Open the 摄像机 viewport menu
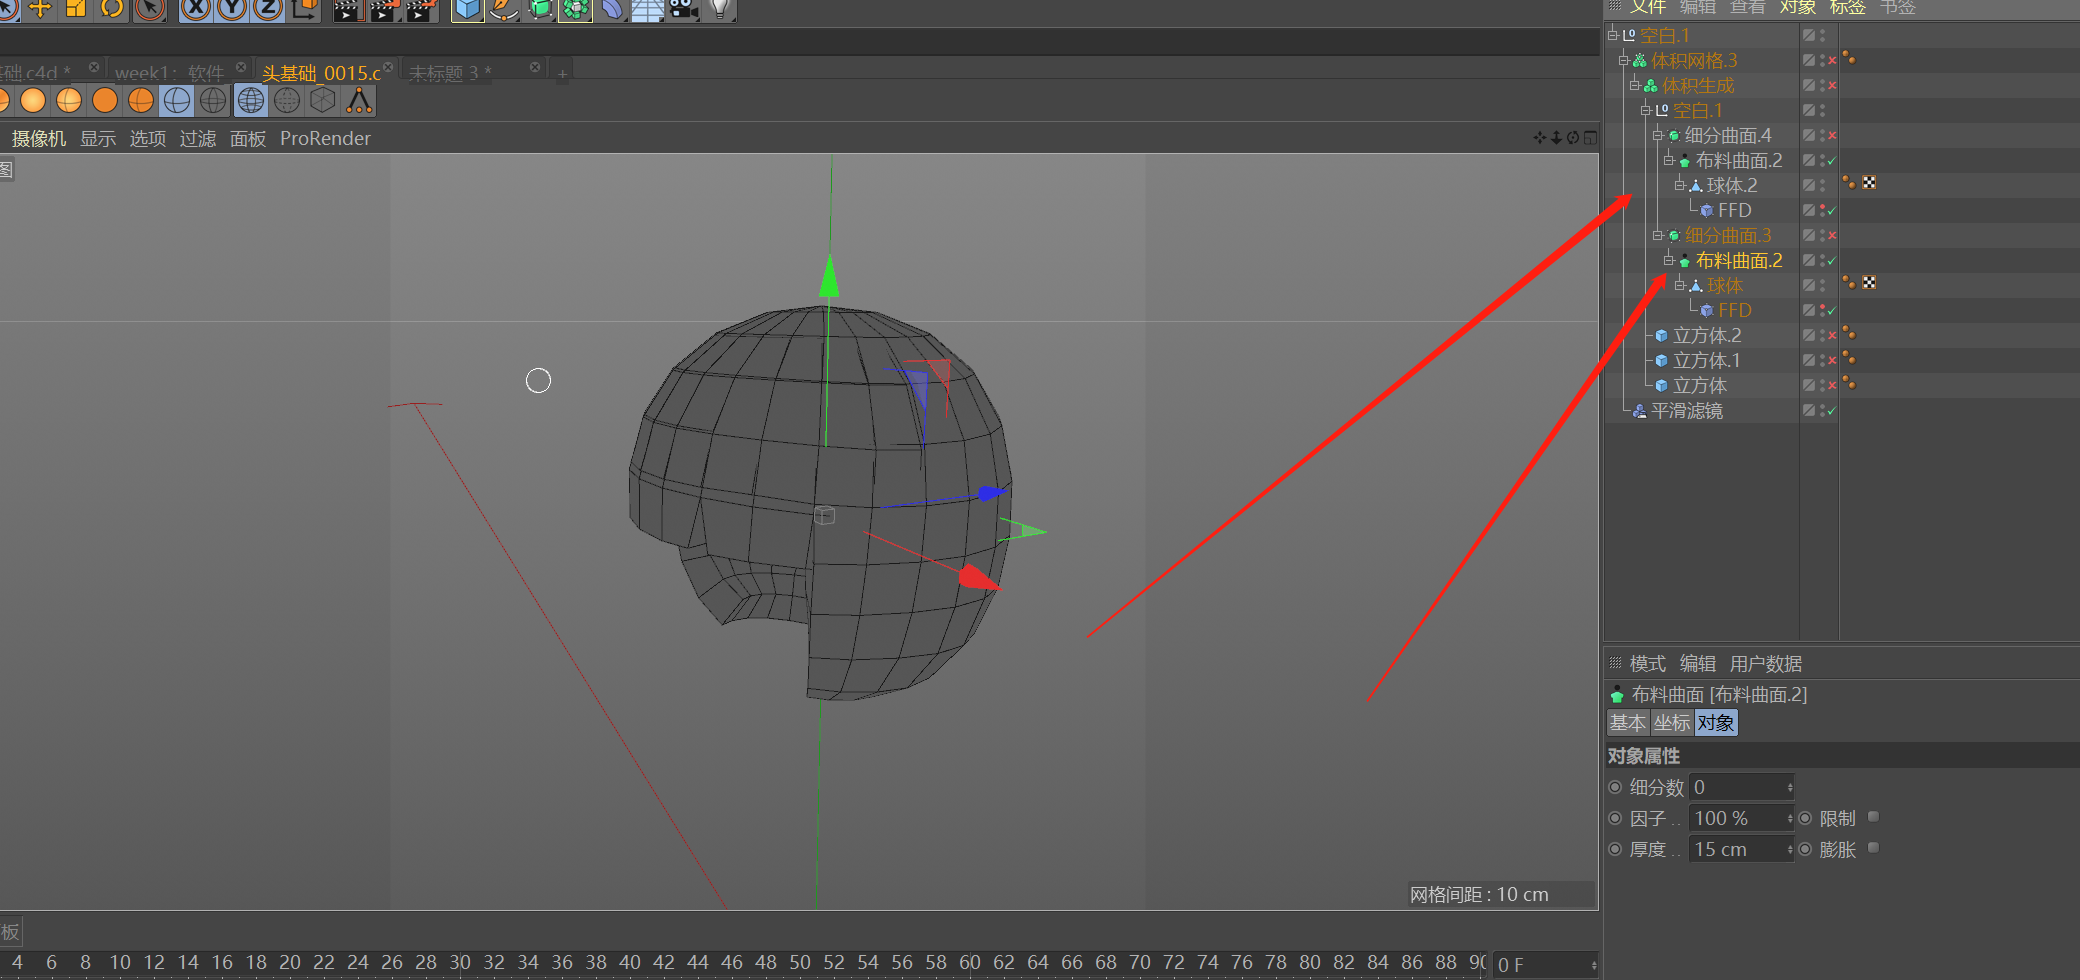 pos(39,139)
